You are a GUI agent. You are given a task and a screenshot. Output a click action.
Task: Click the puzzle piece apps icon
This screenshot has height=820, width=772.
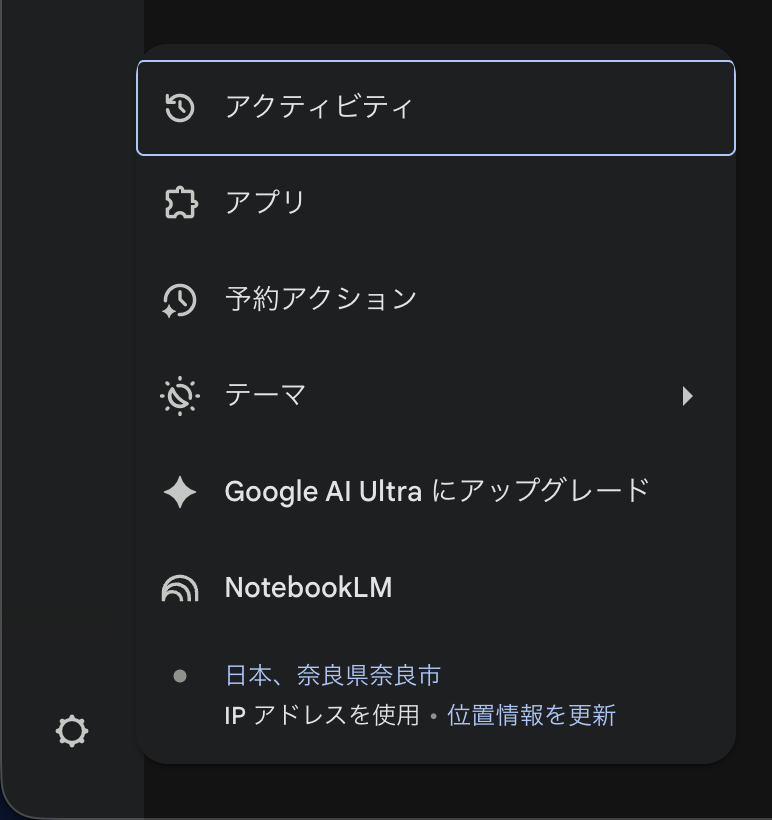[x=180, y=203]
